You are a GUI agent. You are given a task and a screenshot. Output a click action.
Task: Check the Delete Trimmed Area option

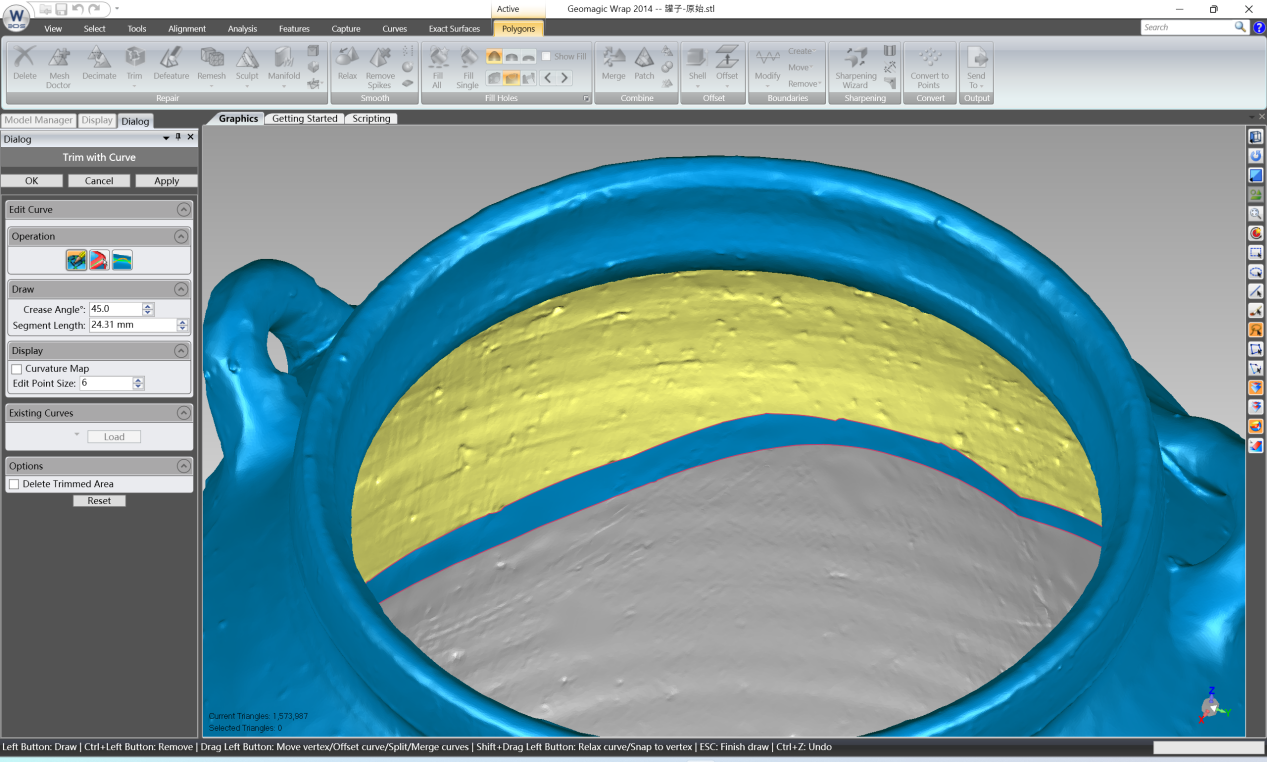[x=14, y=484]
